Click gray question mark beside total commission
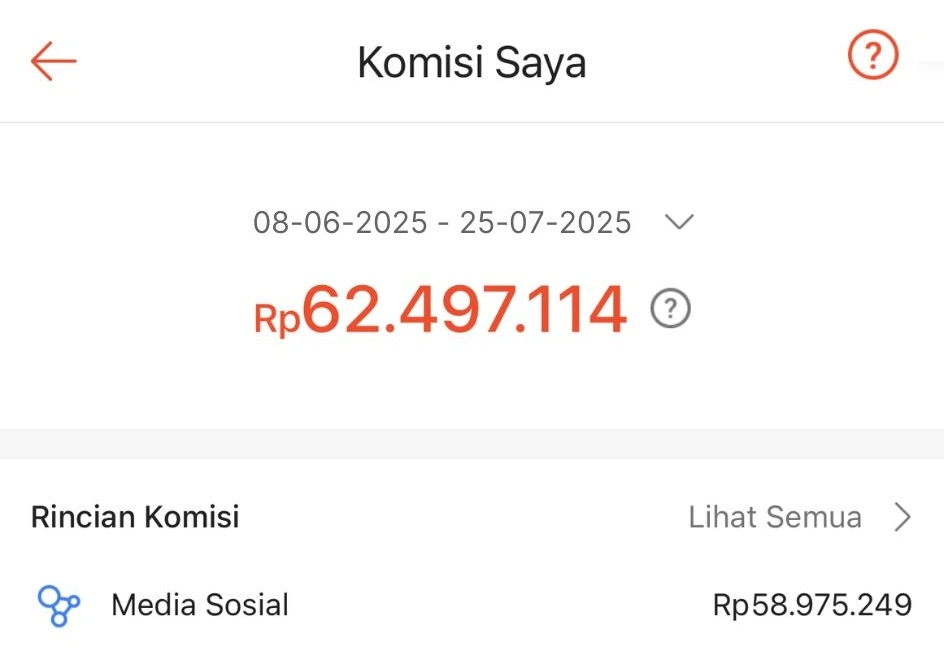944x662 pixels. (x=670, y=310)
